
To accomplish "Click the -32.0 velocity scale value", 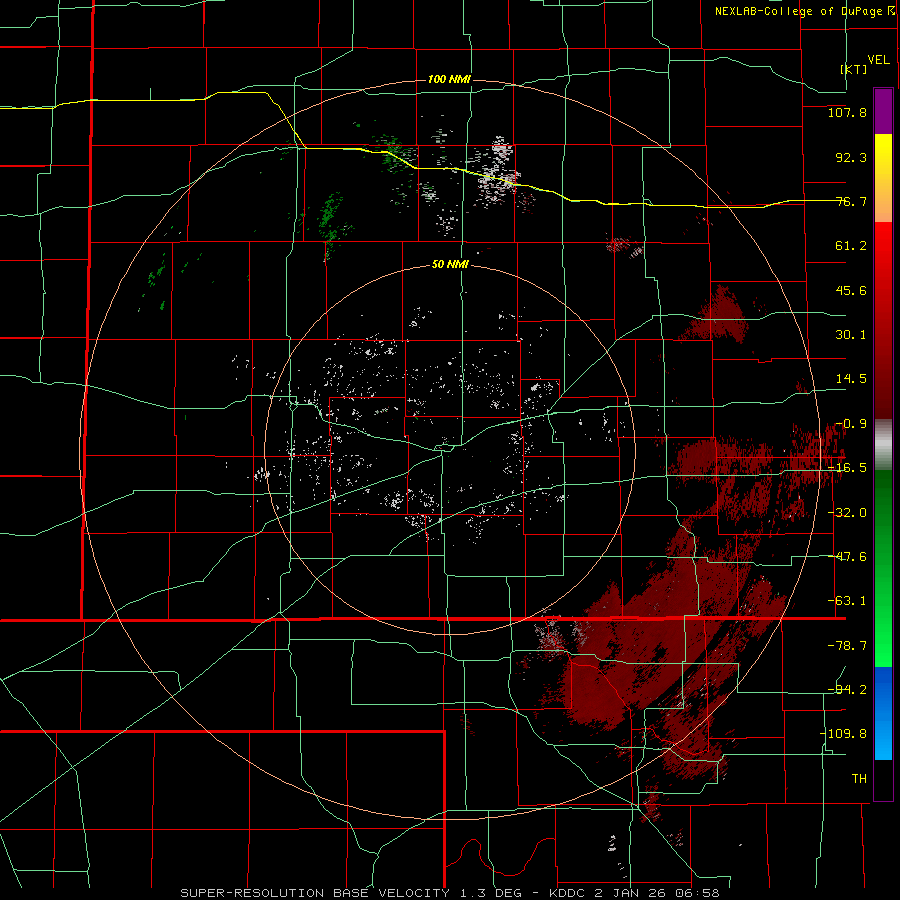I will (847, 513).
